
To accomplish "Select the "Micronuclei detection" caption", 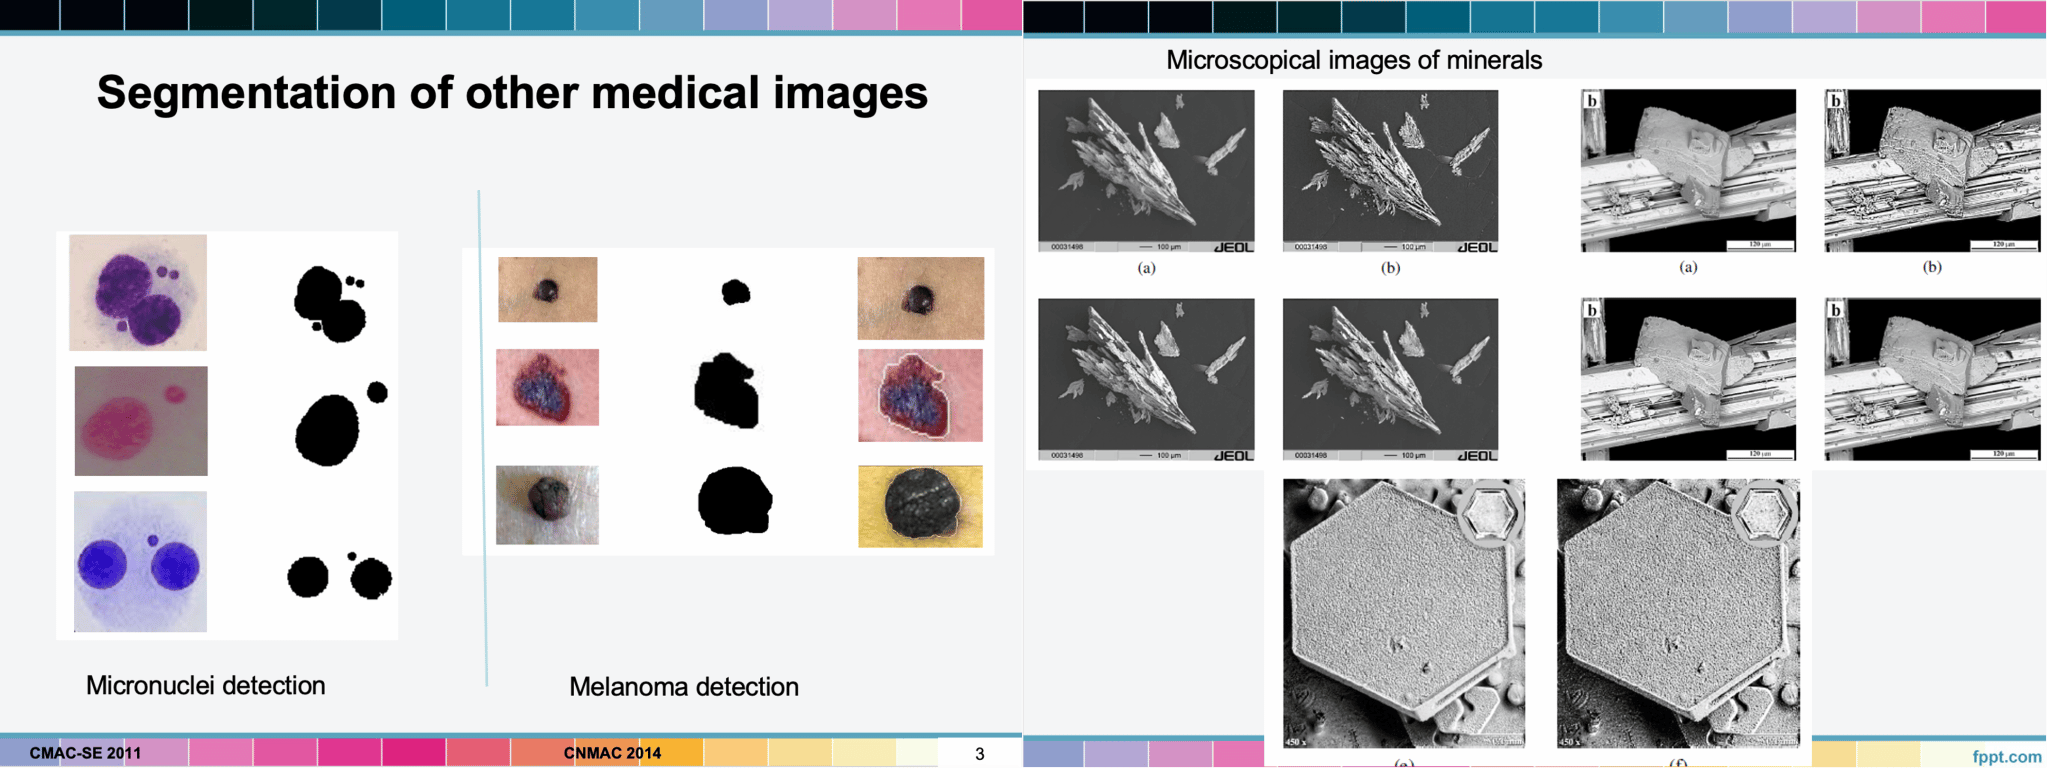I will click(x=205, y=685).
